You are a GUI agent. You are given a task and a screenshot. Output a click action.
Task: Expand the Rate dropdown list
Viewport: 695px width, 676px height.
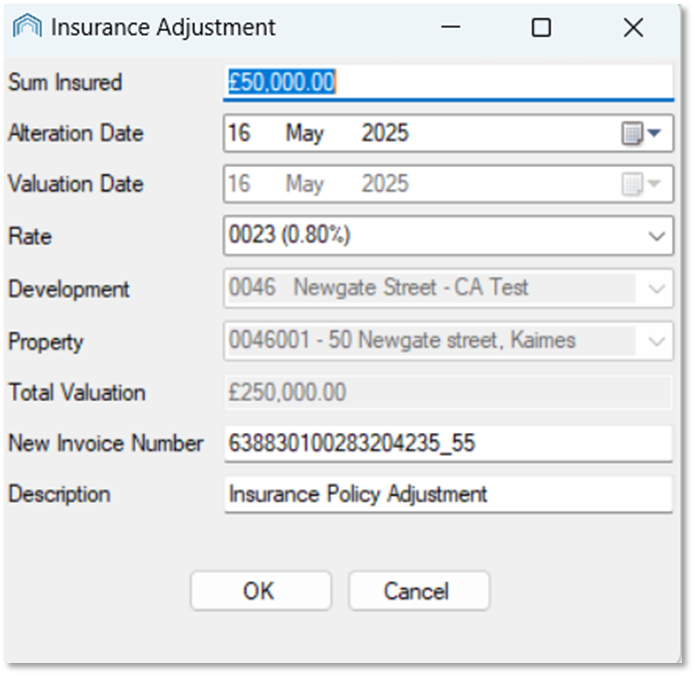[656, 236]
